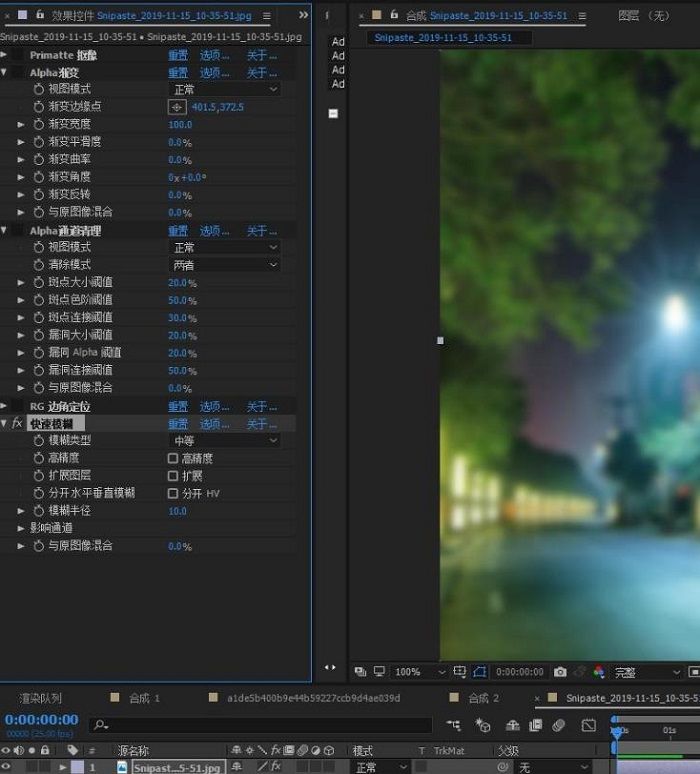Click the snapshot camera icon in viewer
This screenshot has width=700, height=774.
560,672
